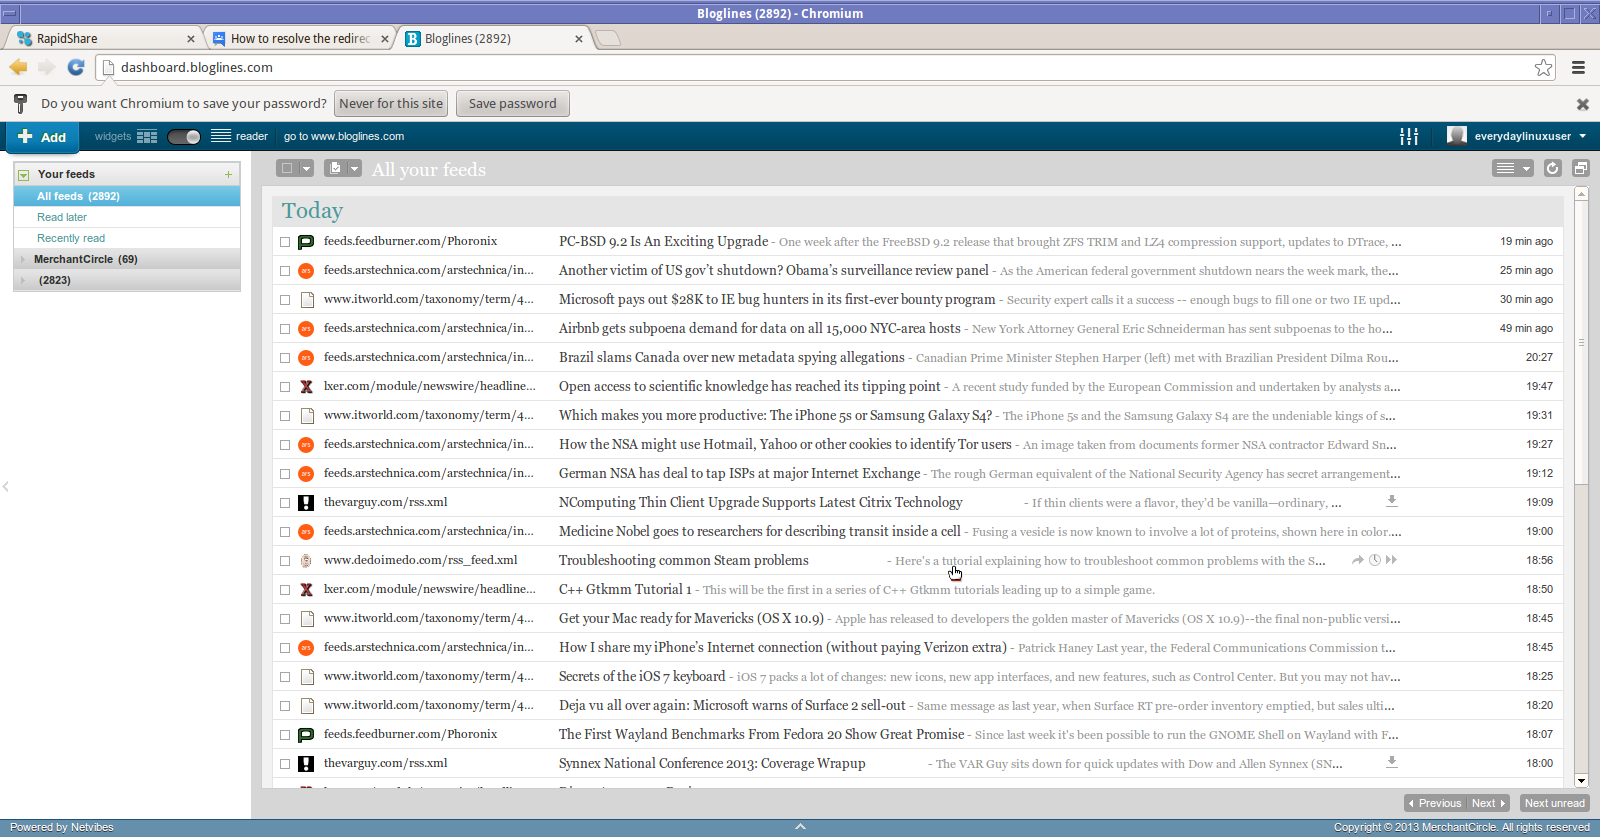Open the selection dropdown arrow beside select-all
The width and height of the screenshot is (1600, 837).
(x=306, y=168)
